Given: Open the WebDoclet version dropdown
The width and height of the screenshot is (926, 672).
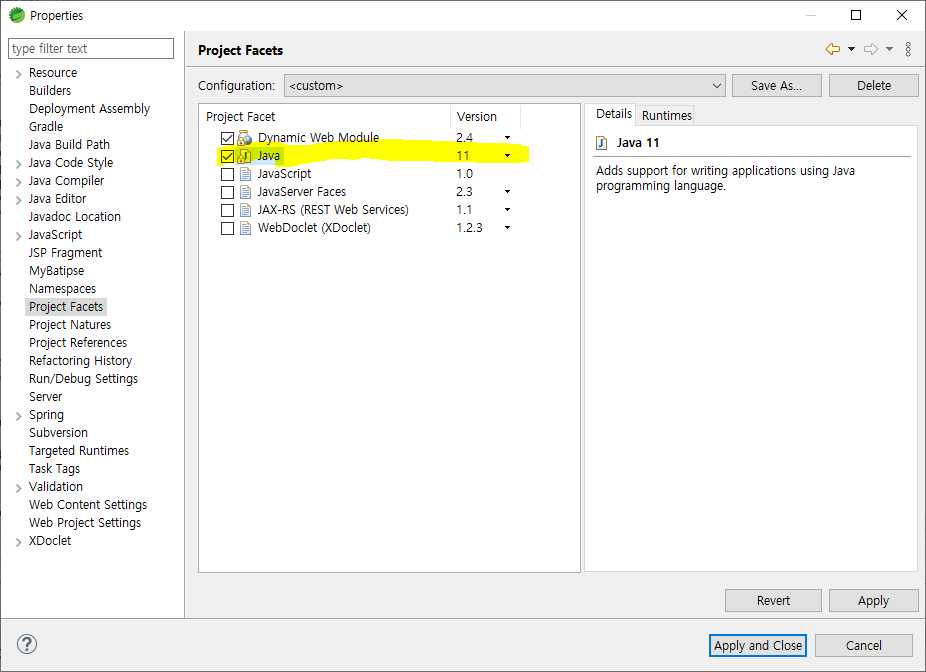Looking at the screenshot, I should pyautogui.click(x=507, y=228).
